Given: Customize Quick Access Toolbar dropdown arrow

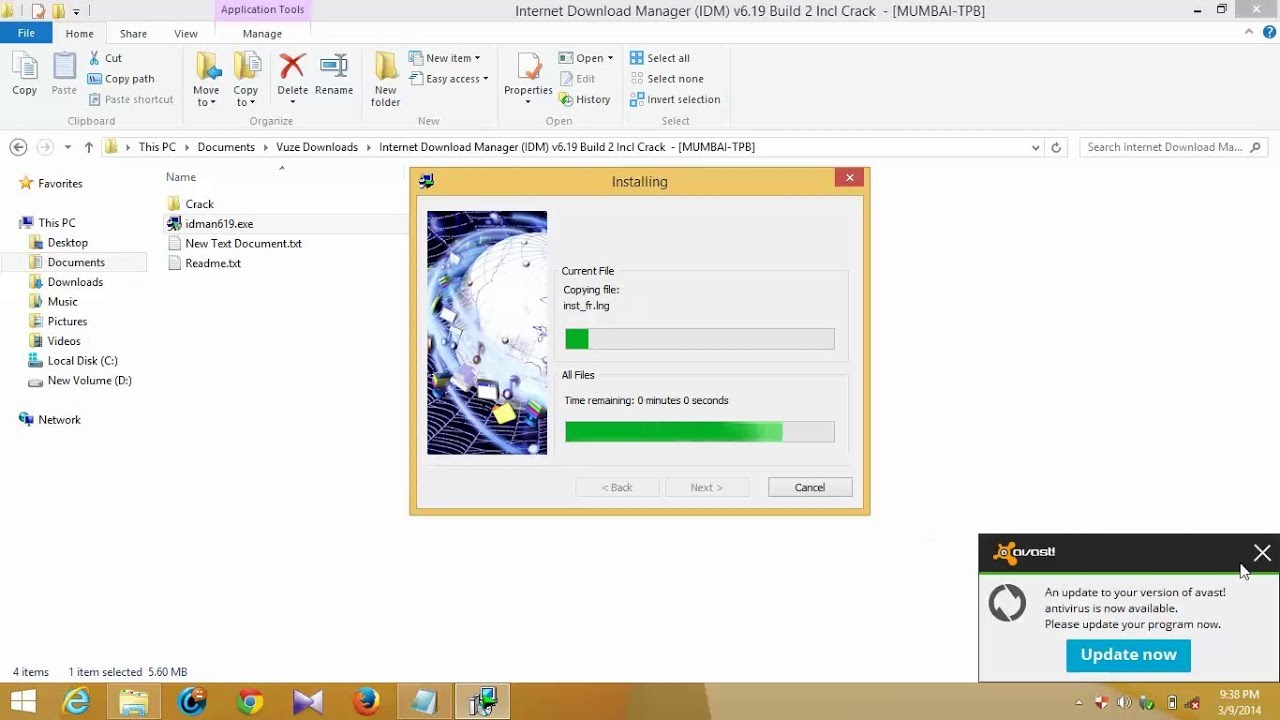Looking at the screenshot, I should tap(76, 12).
